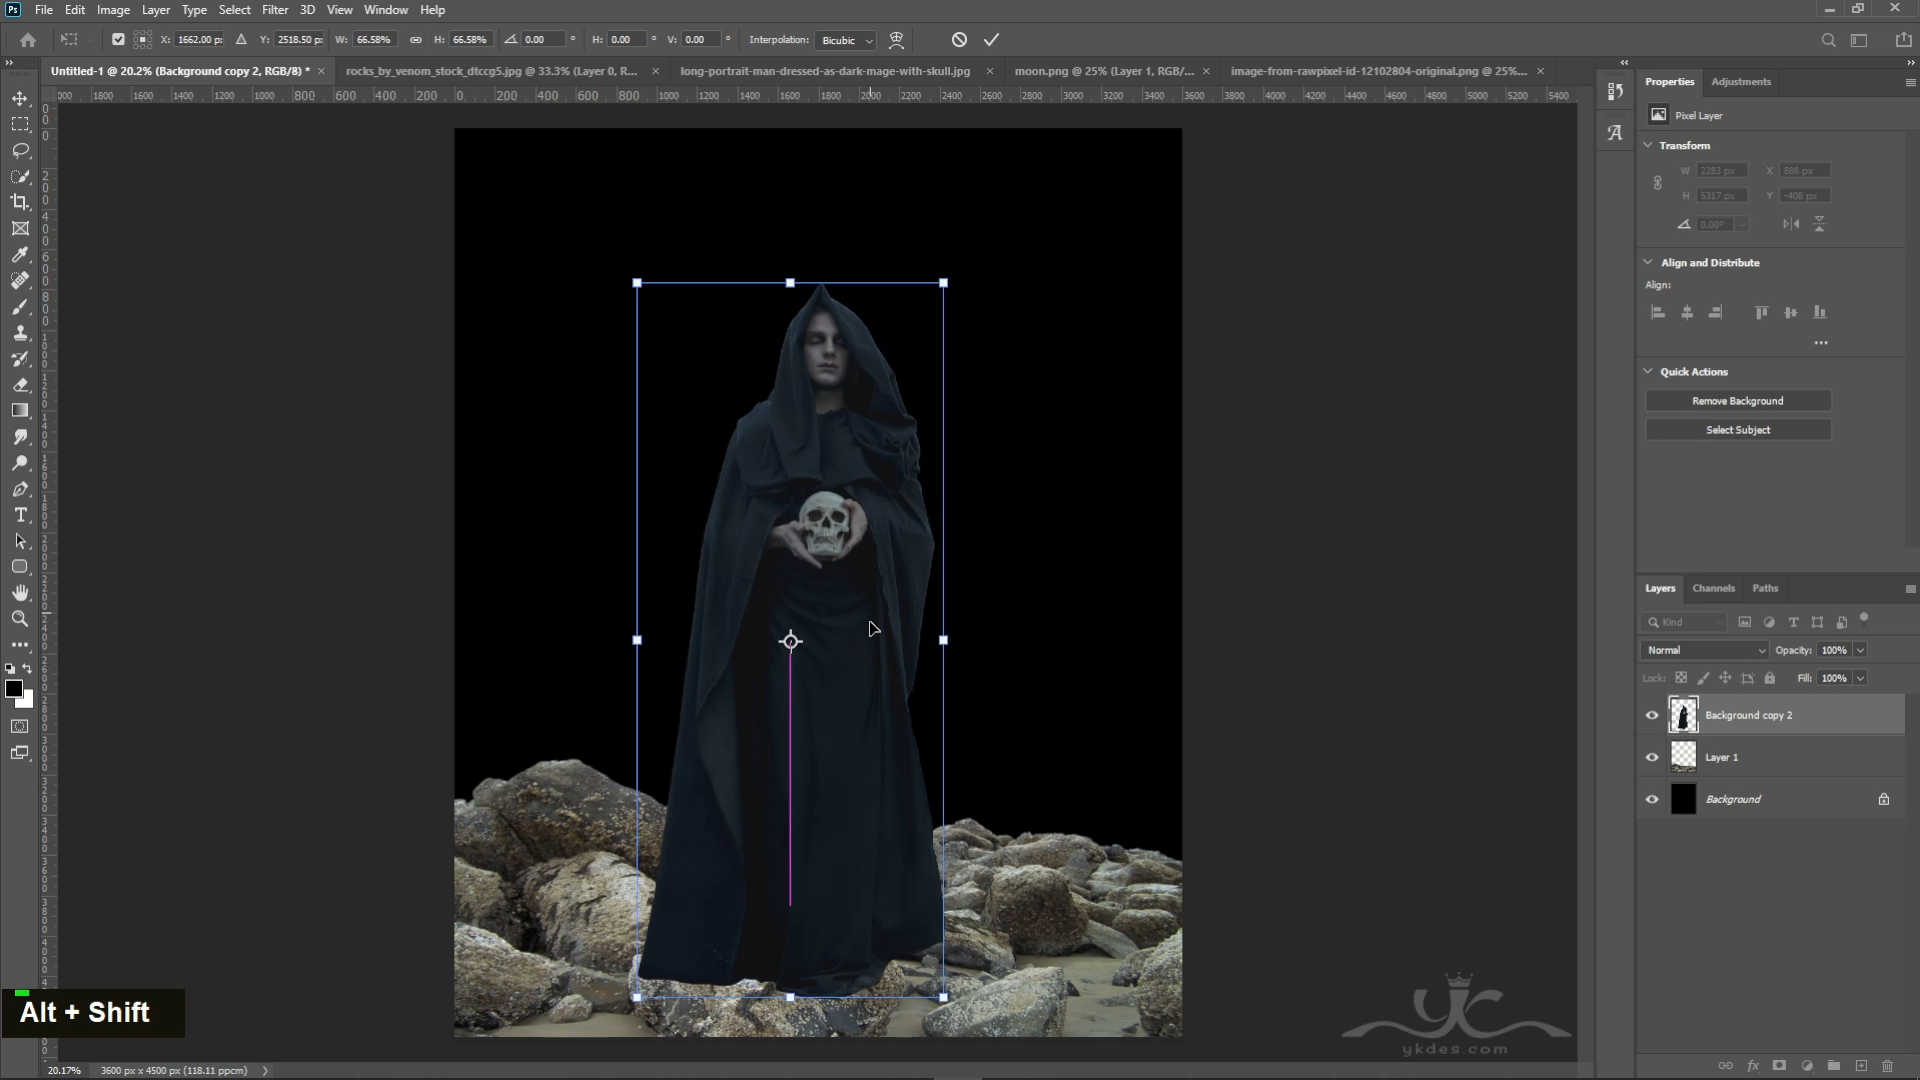Open the Interpolation Bicubic dropdown

pyautogui.click(x=846, y=40)
